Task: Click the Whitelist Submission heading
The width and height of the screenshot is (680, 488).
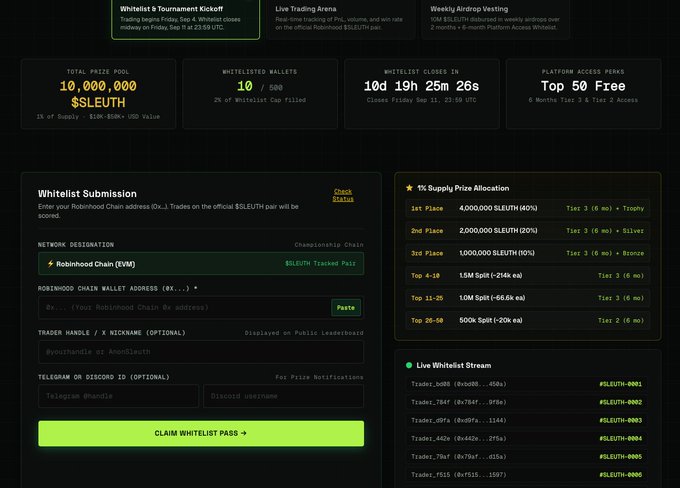Action: pyautogui.click(x=87, y=194)
